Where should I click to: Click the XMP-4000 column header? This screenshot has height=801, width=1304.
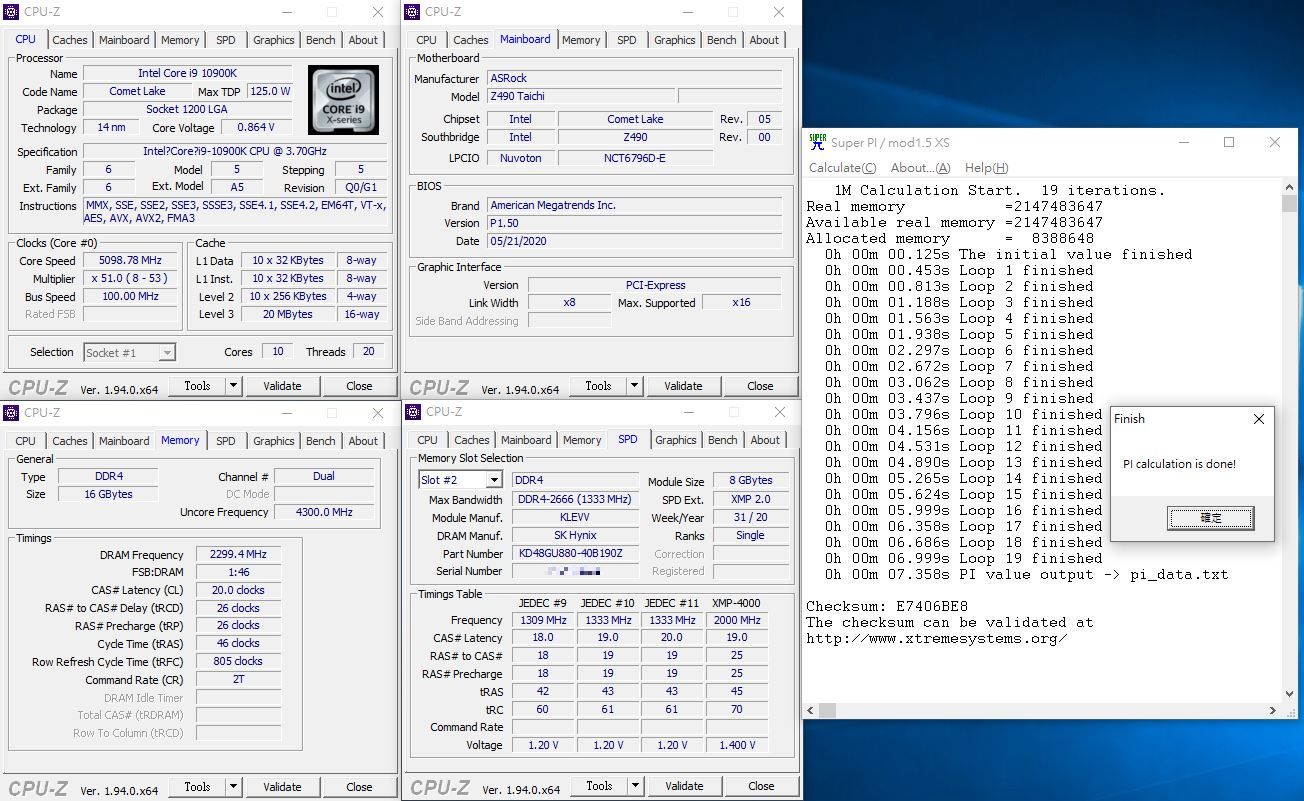tap(737, 602)
